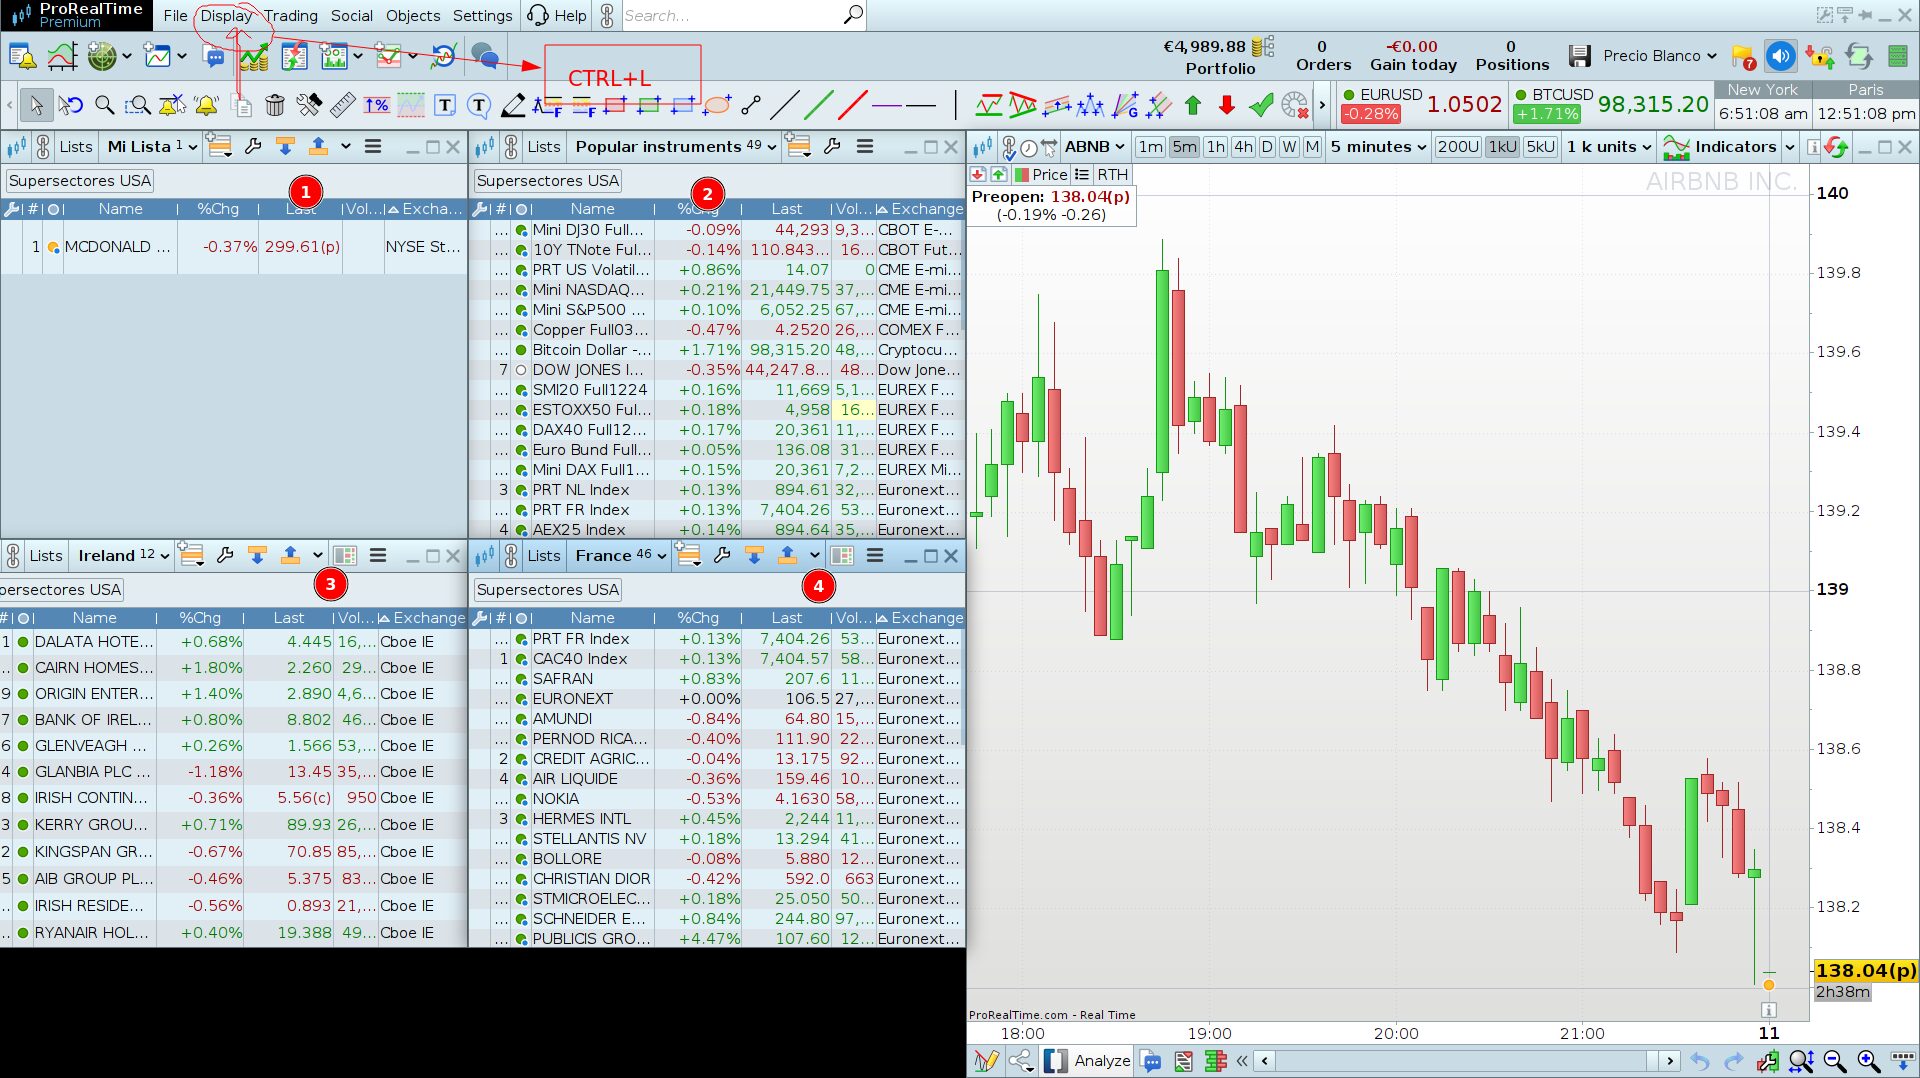Select the speech bubble text comment tool
Viewport: 1920px width, 1078px height.
(479, 105)
